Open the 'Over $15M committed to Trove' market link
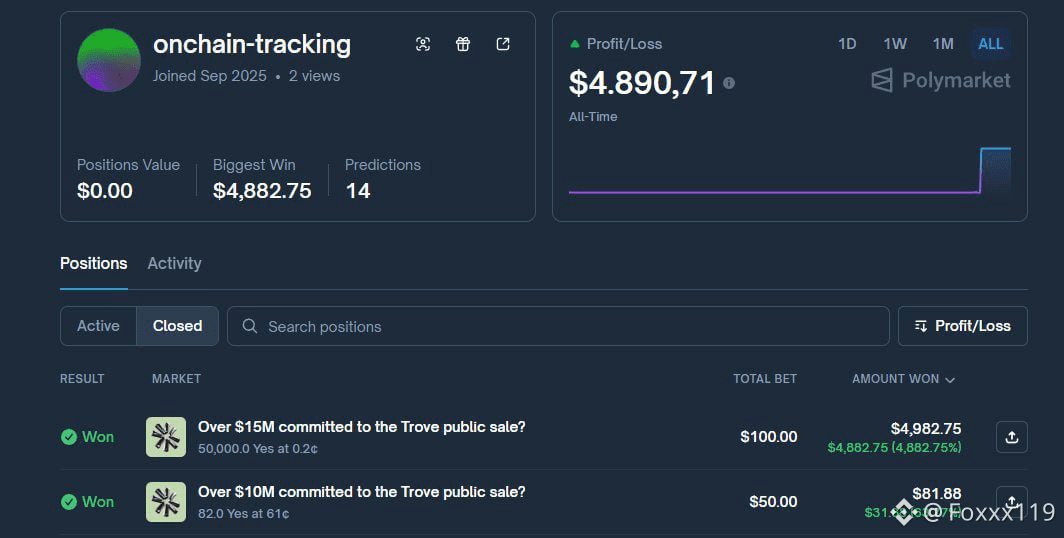 click(x=361, y=427)
